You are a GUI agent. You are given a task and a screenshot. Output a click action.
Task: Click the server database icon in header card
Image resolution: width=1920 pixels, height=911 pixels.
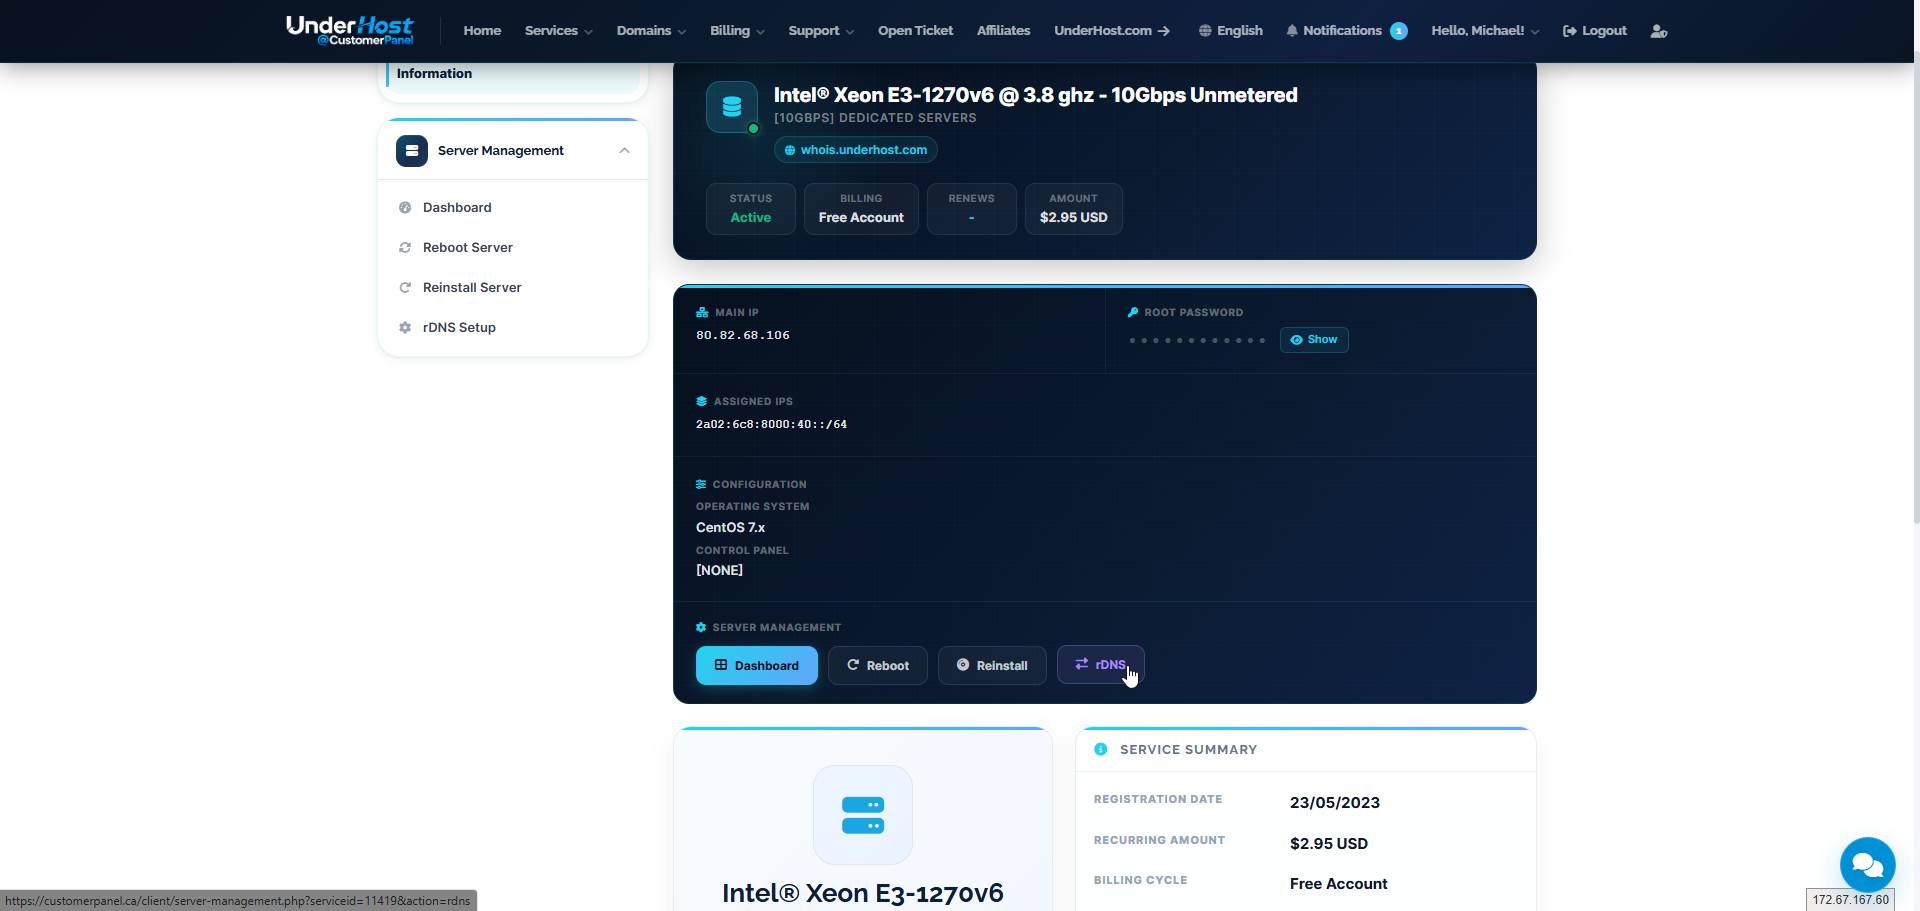[732, 107]
